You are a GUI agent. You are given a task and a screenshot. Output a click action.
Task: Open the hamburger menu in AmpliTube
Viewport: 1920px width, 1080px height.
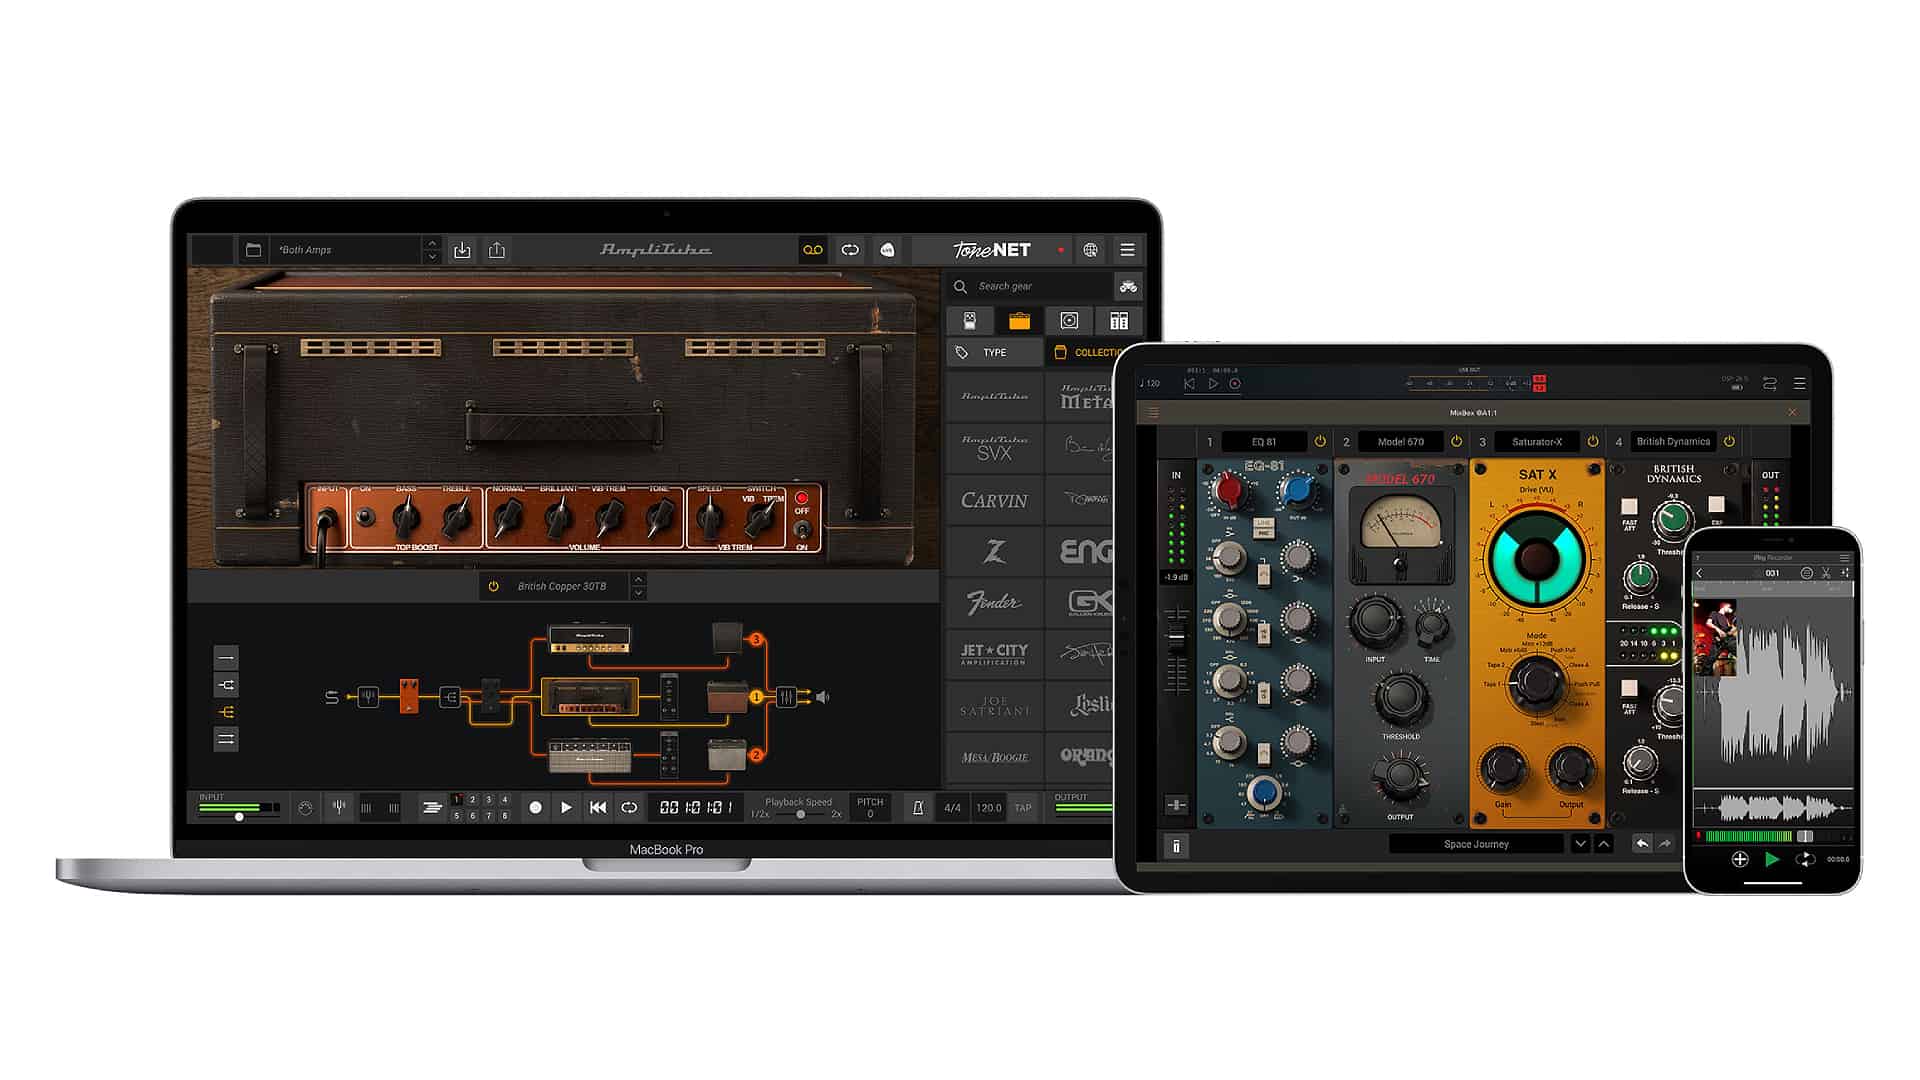pos(1127,250)
